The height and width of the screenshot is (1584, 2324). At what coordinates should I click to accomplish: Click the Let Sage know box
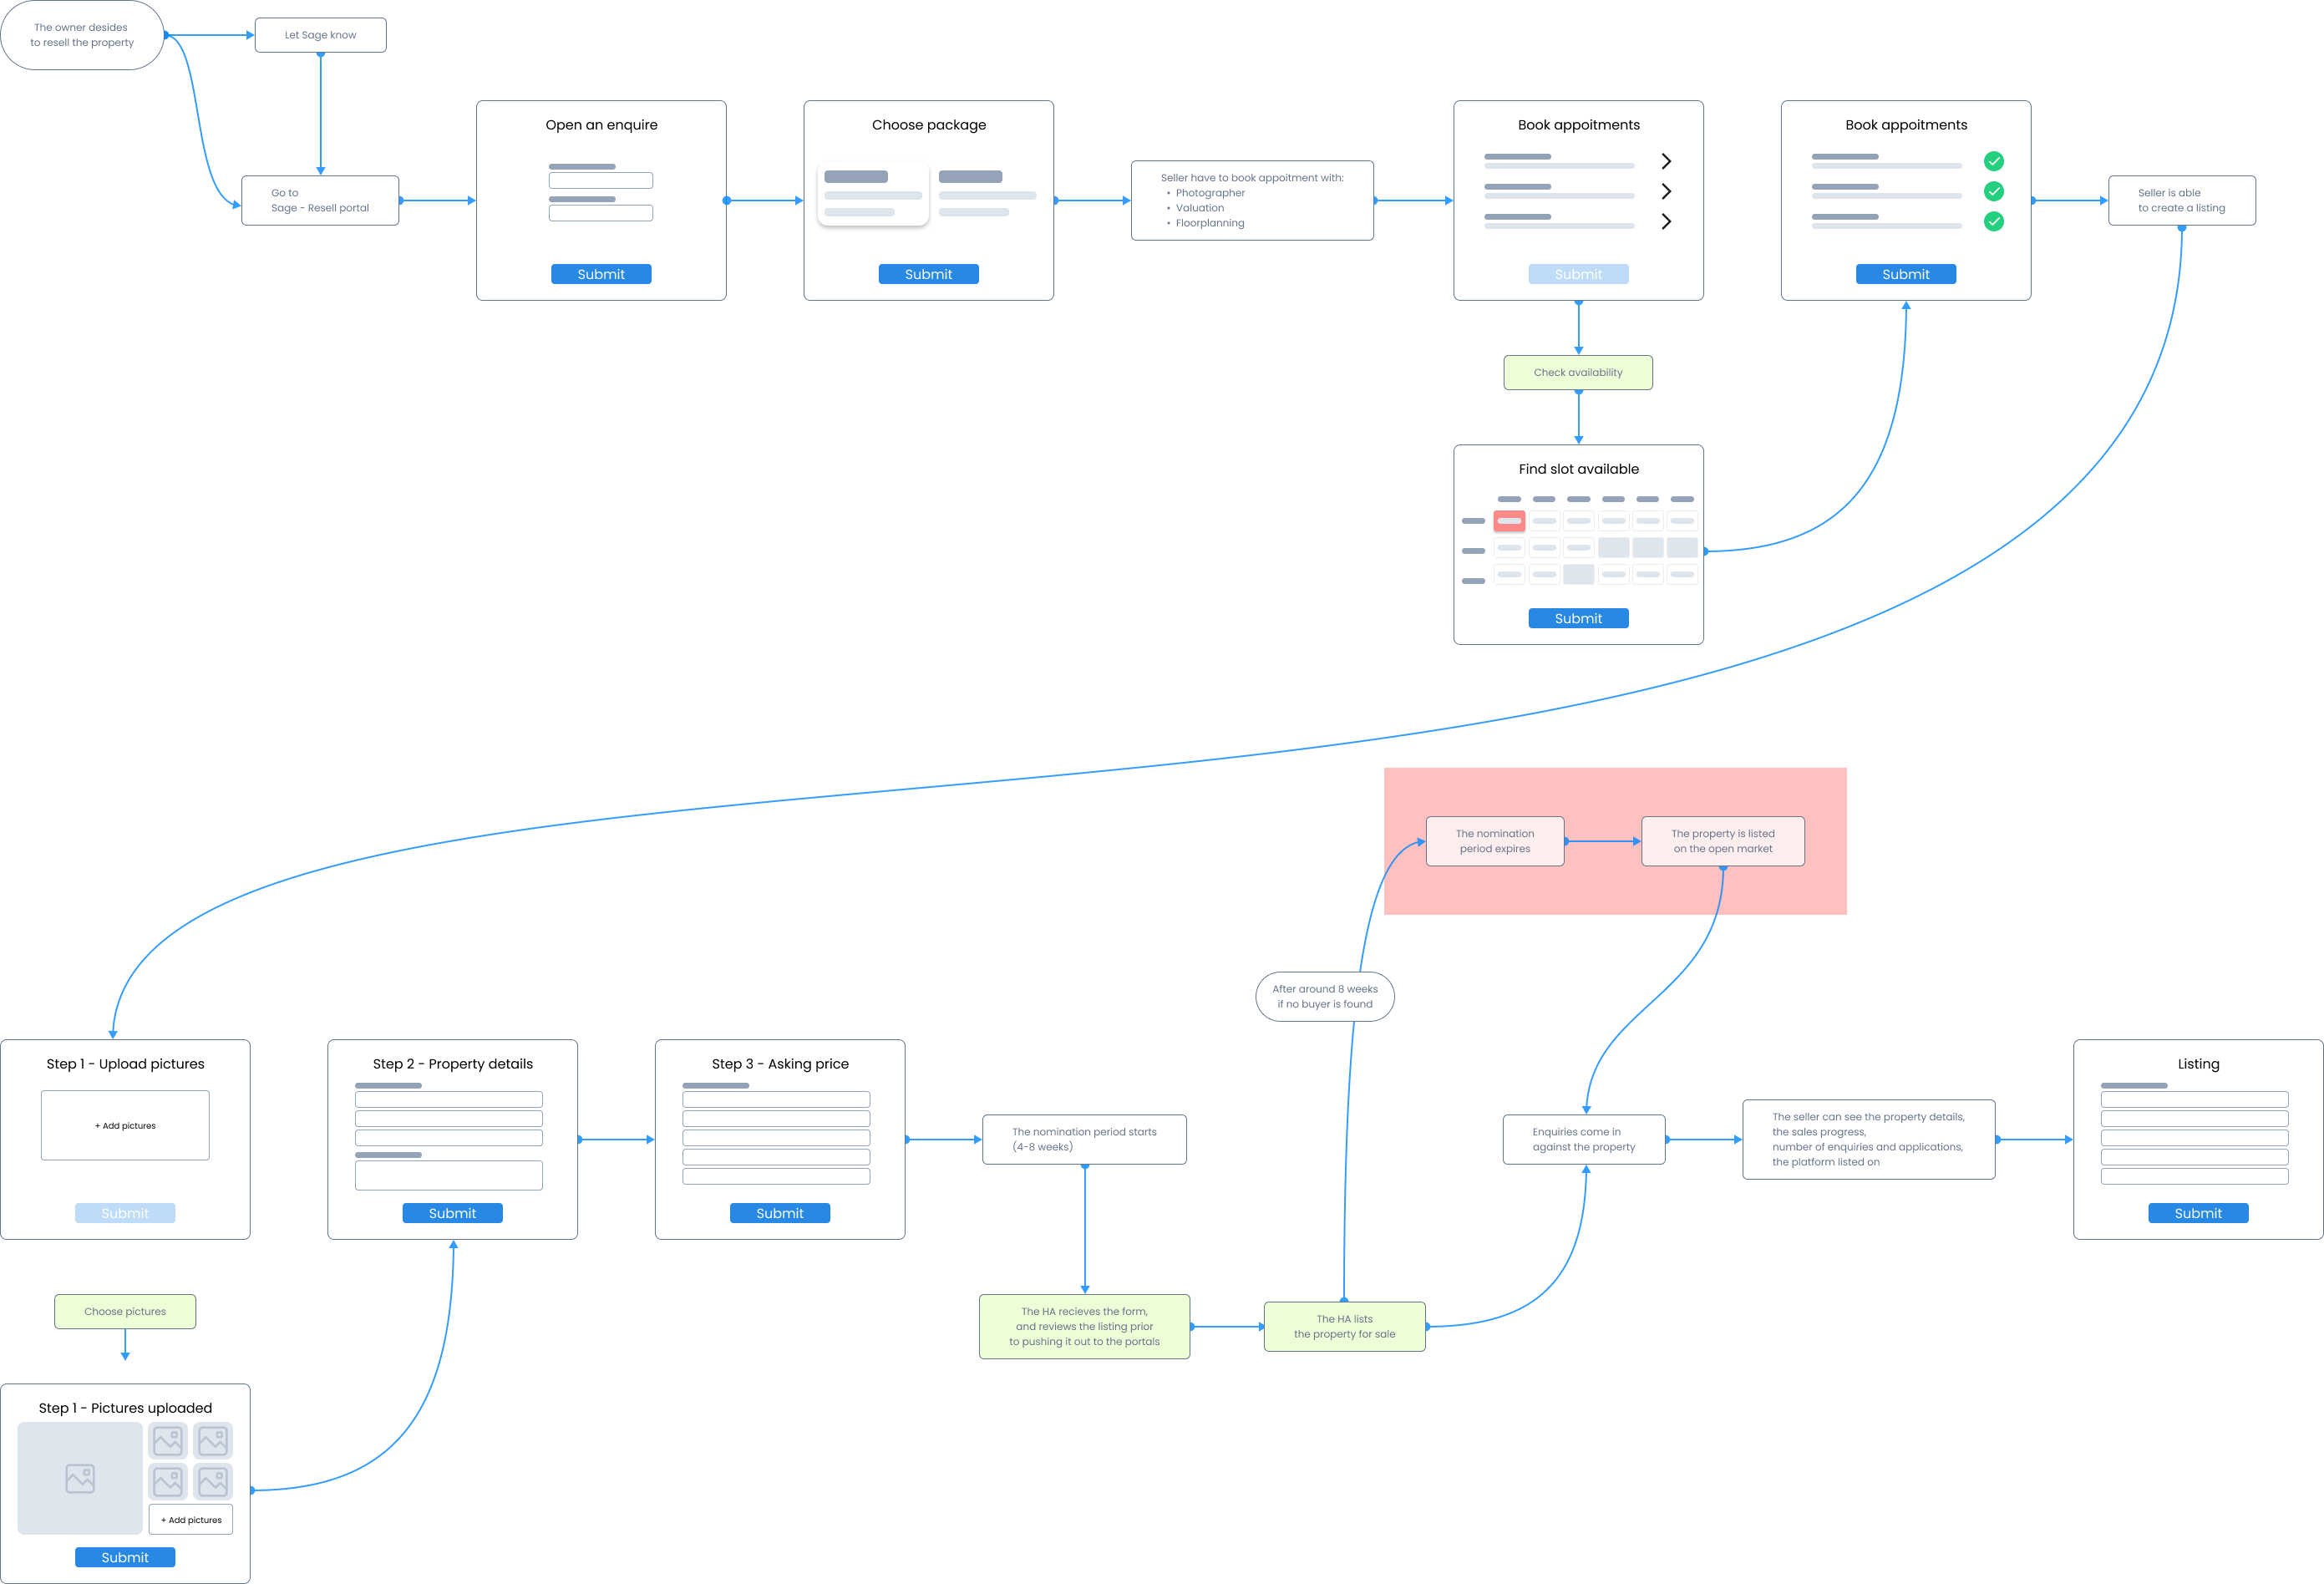coord(320,35)
